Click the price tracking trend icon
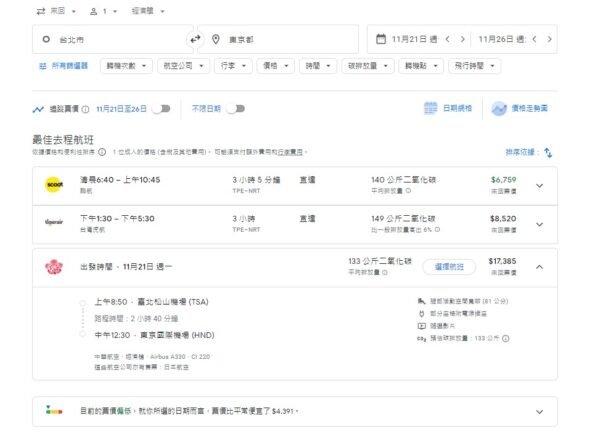This screenshot has width=600, height=439. [x=38, y=109]
